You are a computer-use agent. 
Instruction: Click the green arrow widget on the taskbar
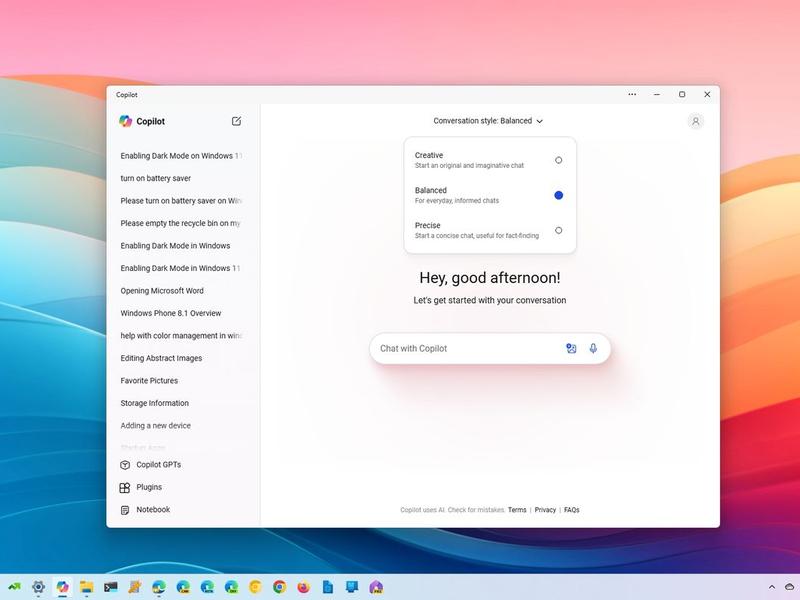click(x=14, y=587)
